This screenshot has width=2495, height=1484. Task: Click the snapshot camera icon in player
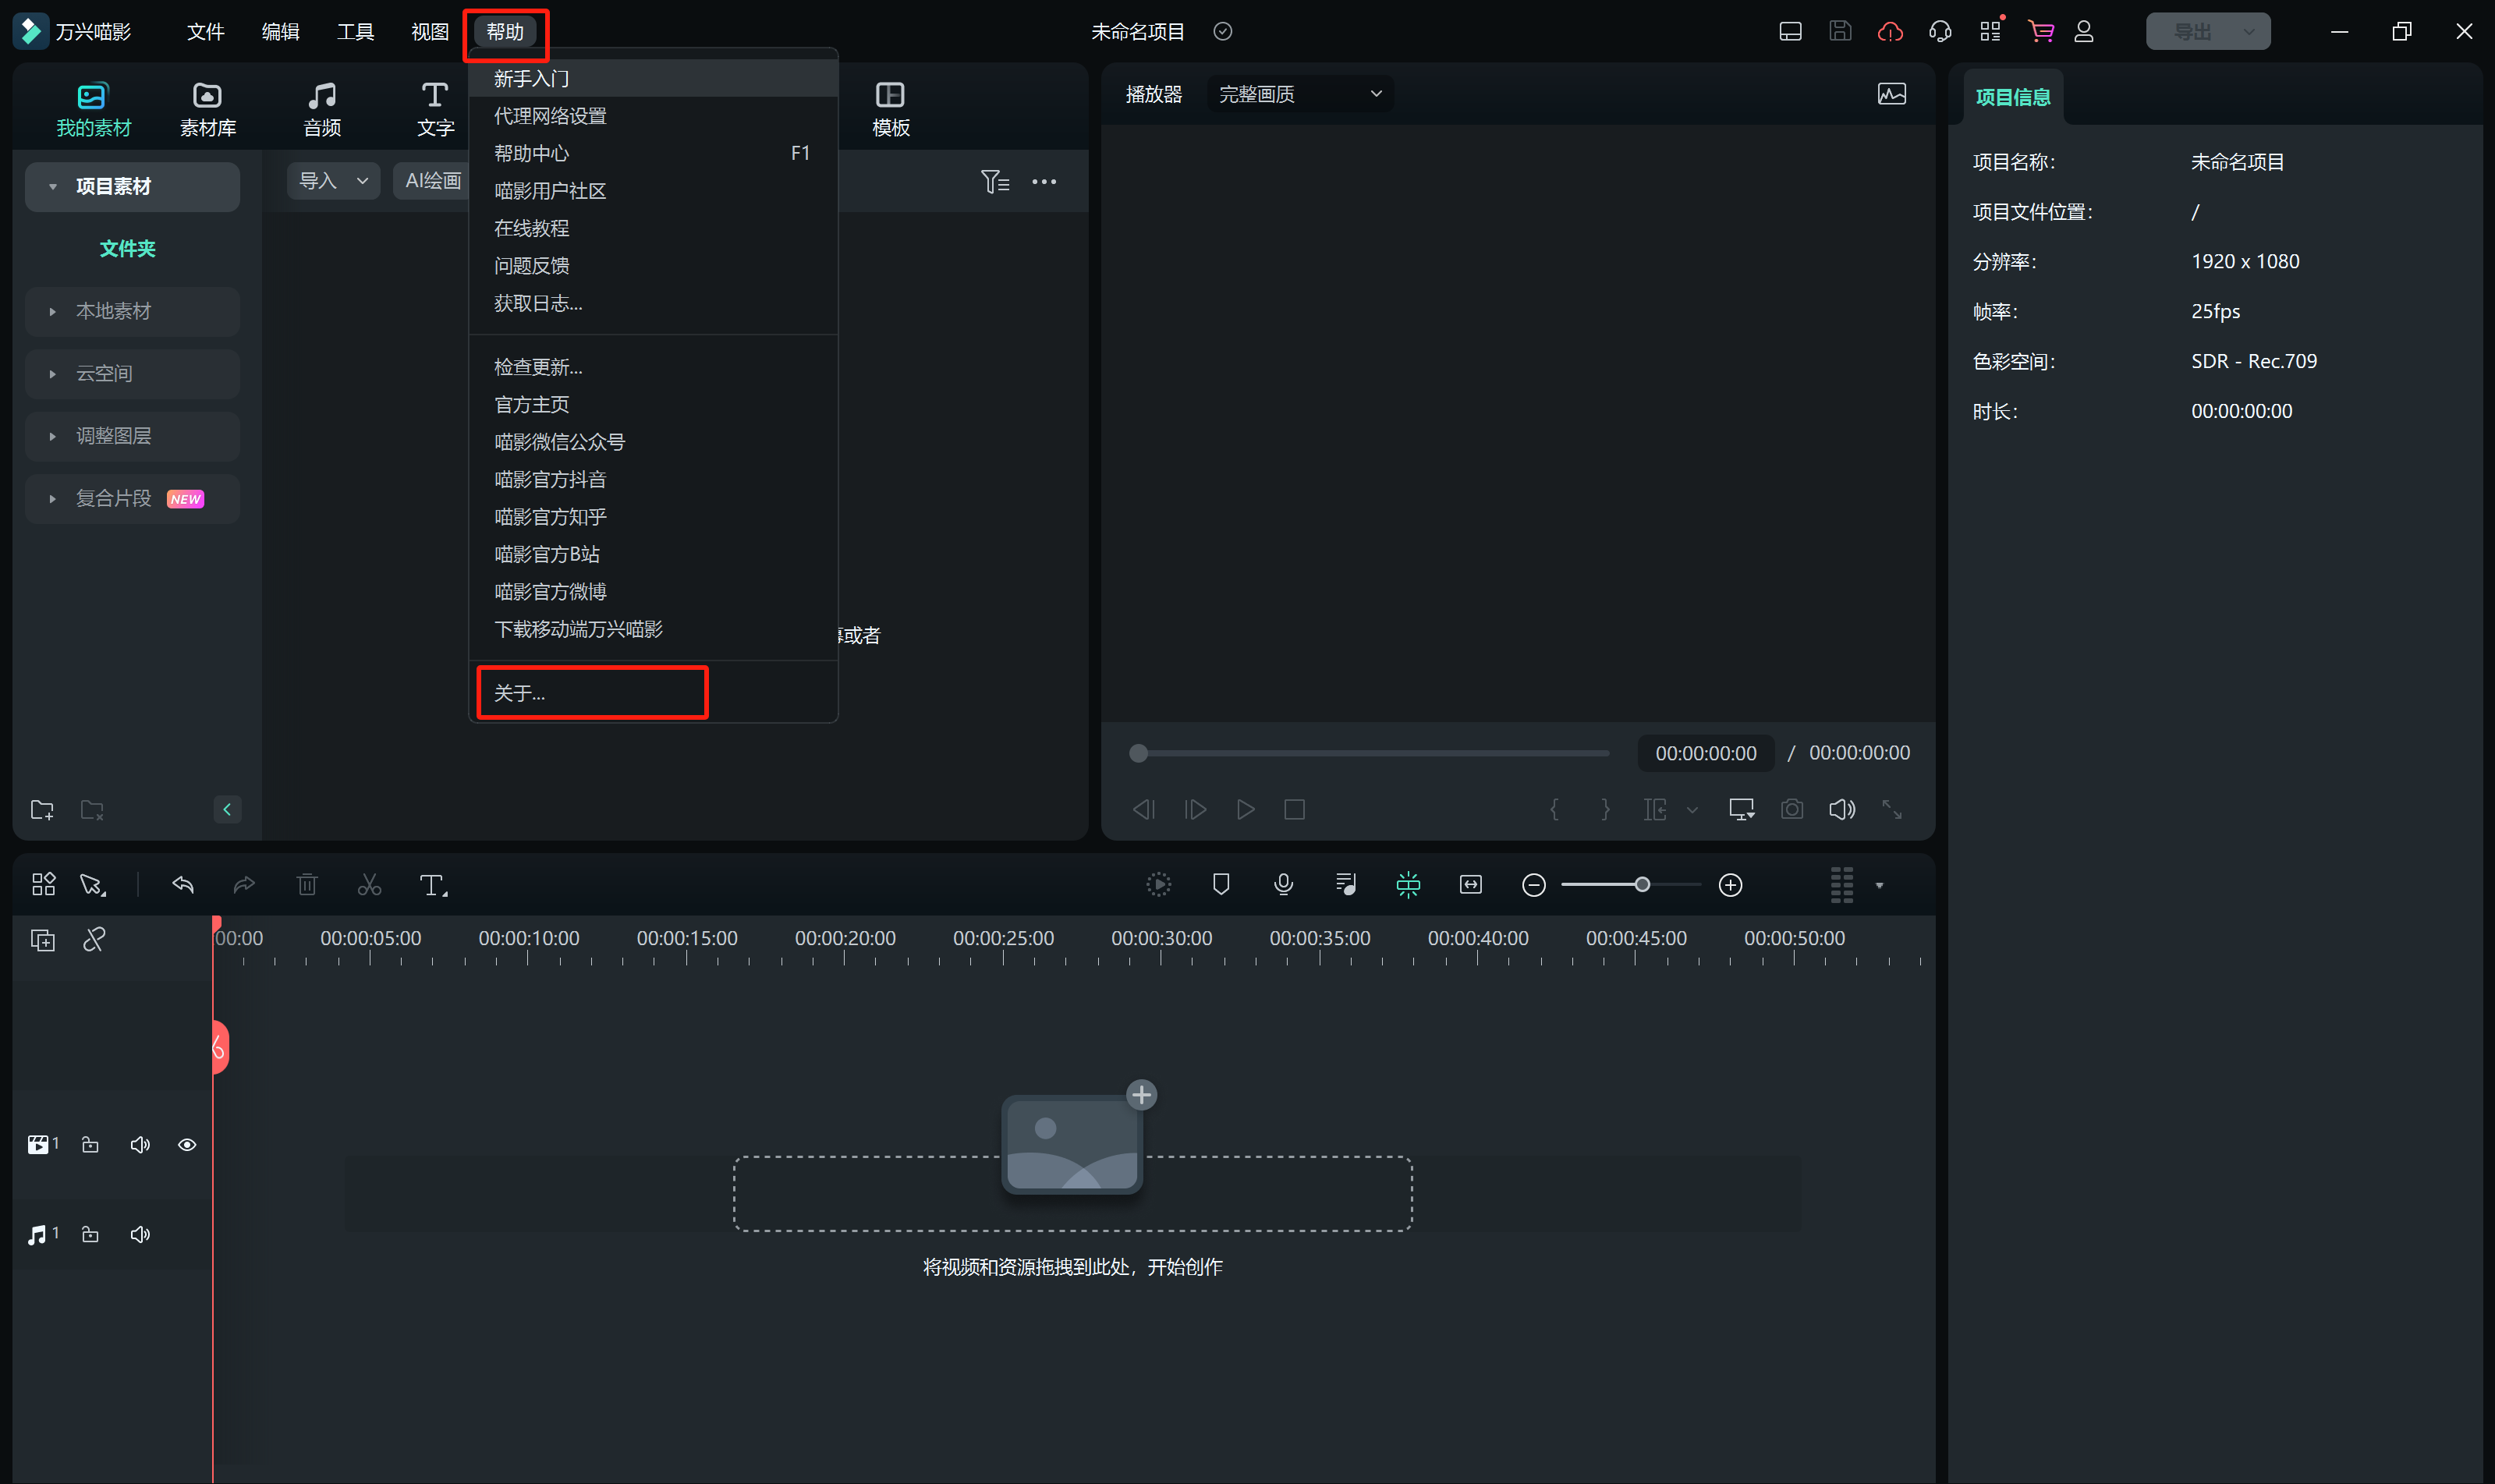click(x=1792, y=809)
